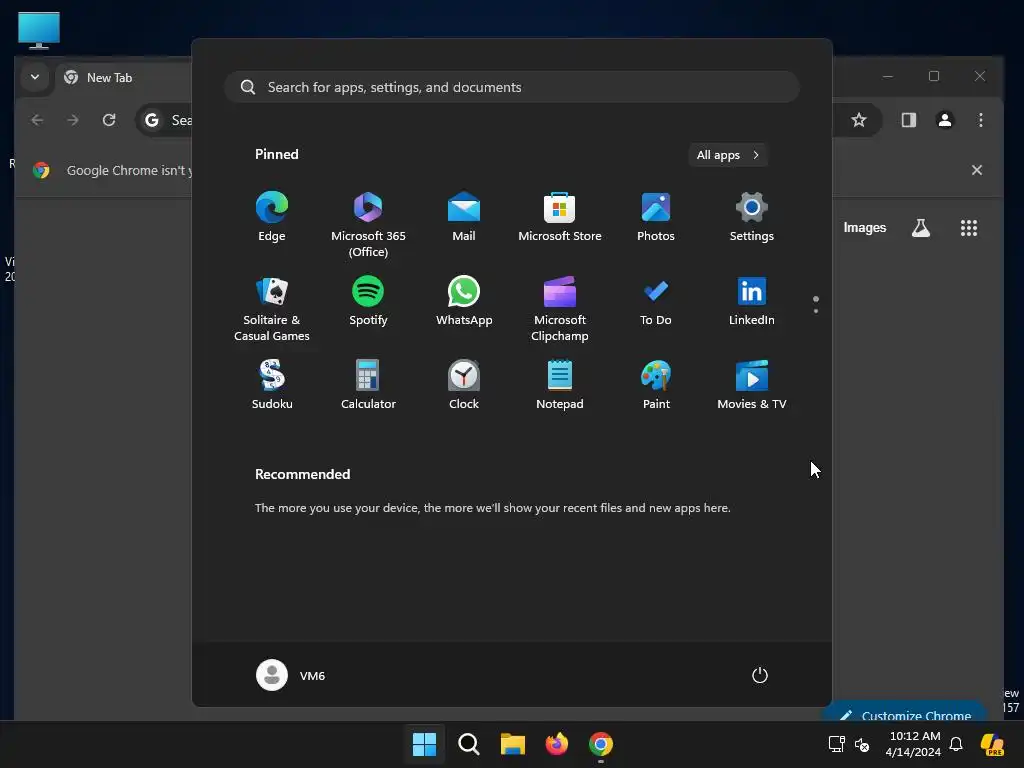Open the Google apps grid
This screenshot has height=768, width=1024.
(x=968, y=227)
